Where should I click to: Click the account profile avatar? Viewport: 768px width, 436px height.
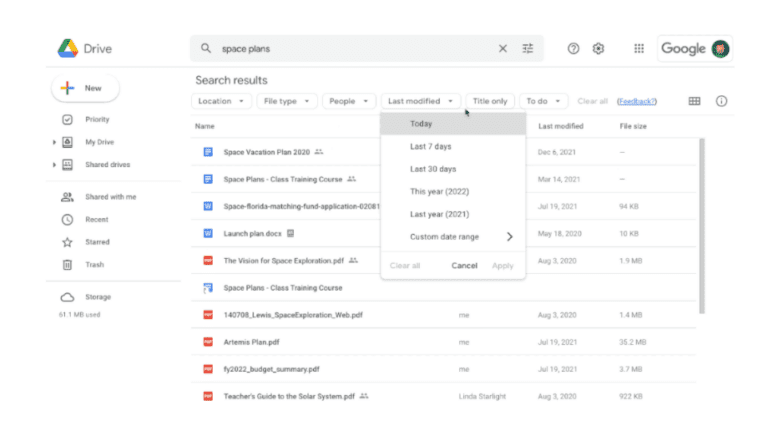720,48
